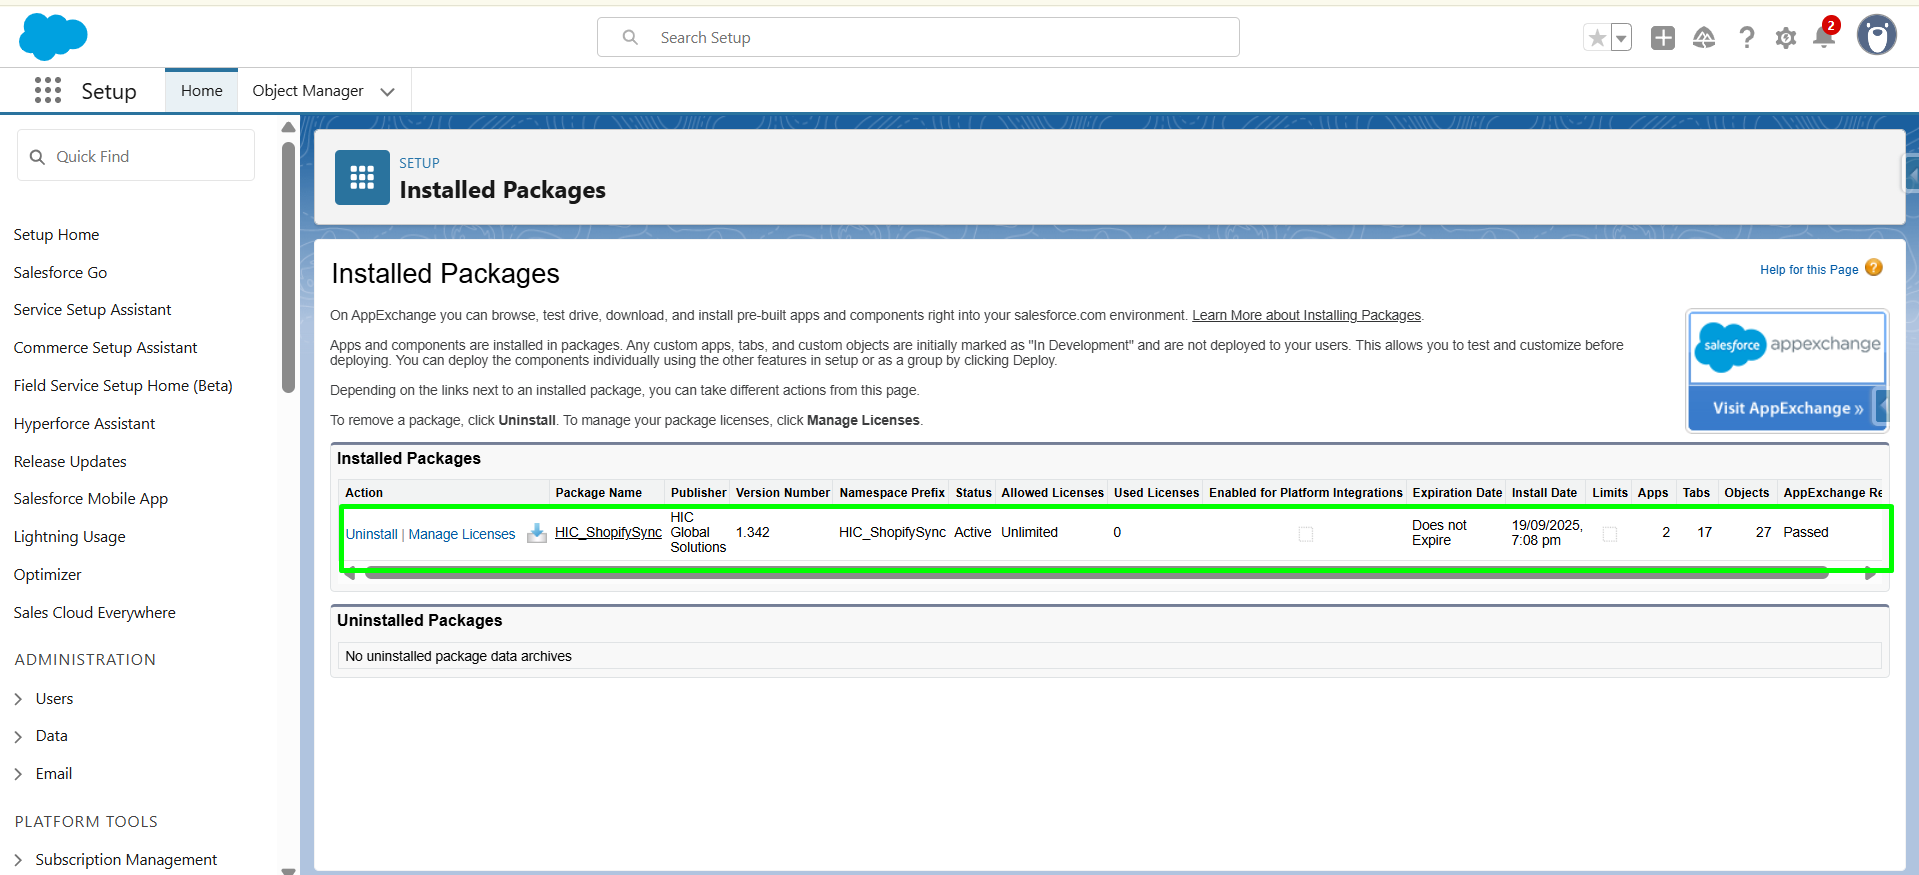Viewport: 1919px width, 875px height.
Task: Click the '1.342' version number cell
Action: 753,532
